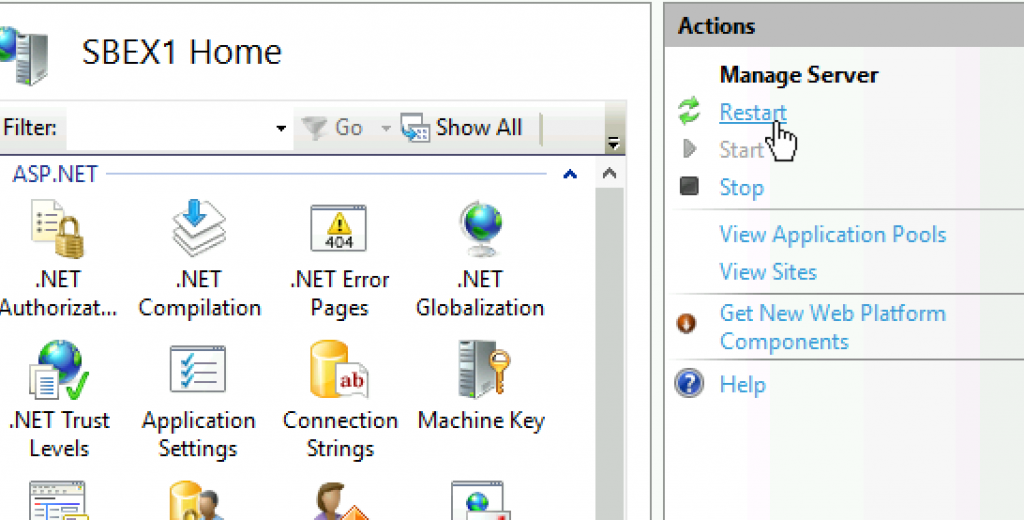Open the .NET Trust Levels icon
The image size is (1024, 520).
59,370
